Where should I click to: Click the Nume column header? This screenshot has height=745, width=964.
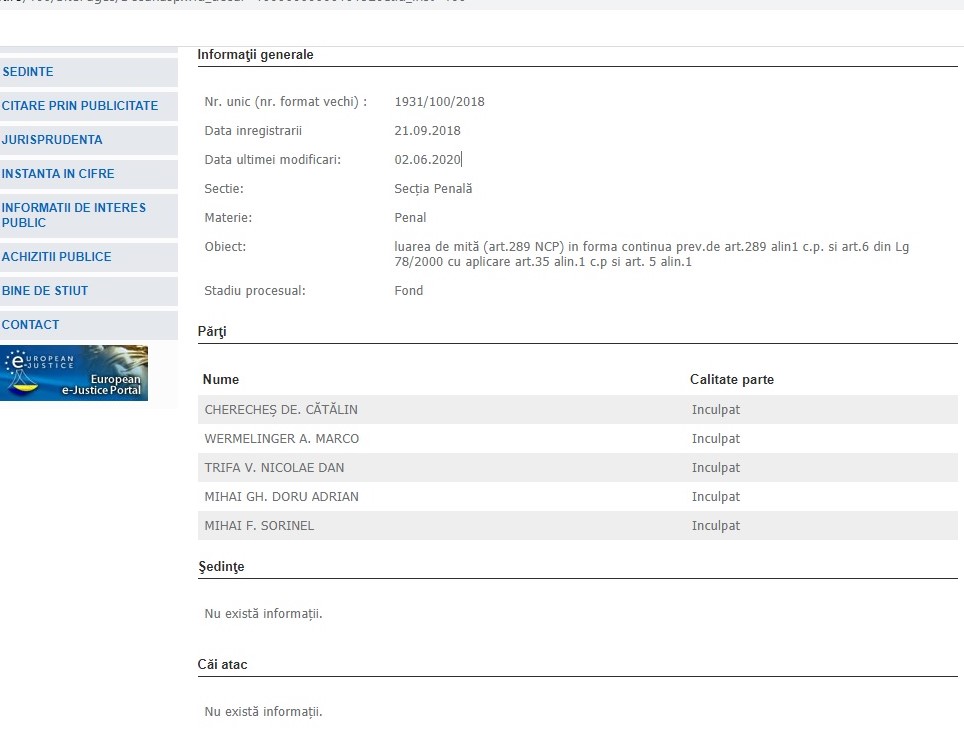coord(221,380)
